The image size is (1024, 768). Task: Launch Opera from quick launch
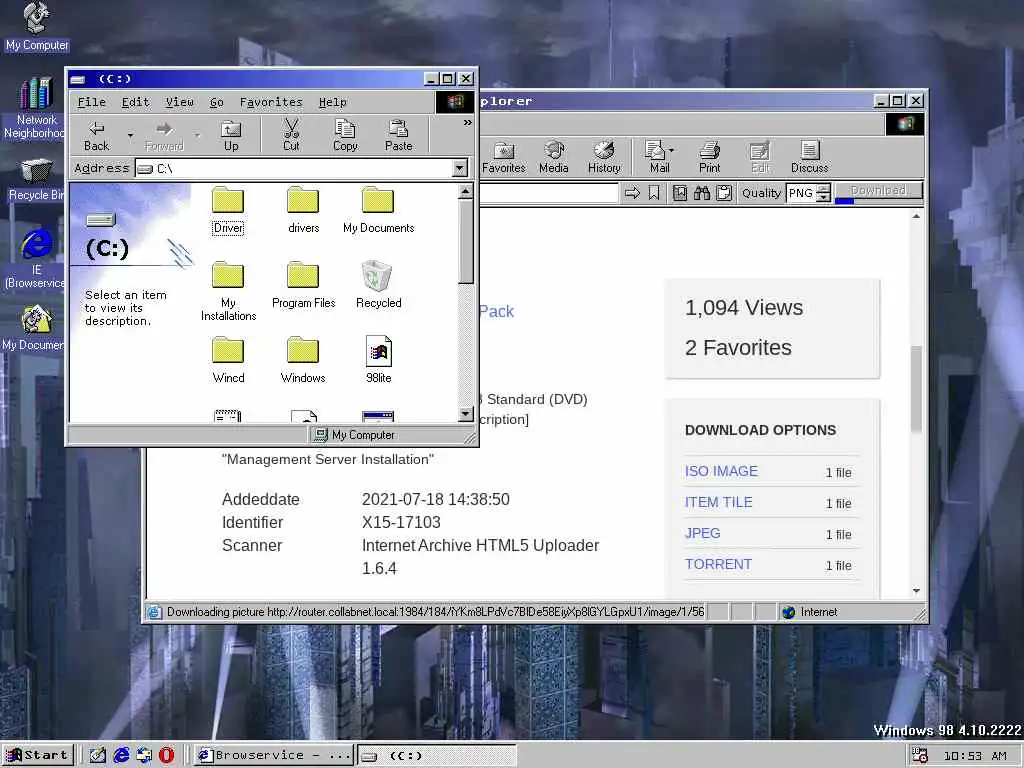point(167,756)
